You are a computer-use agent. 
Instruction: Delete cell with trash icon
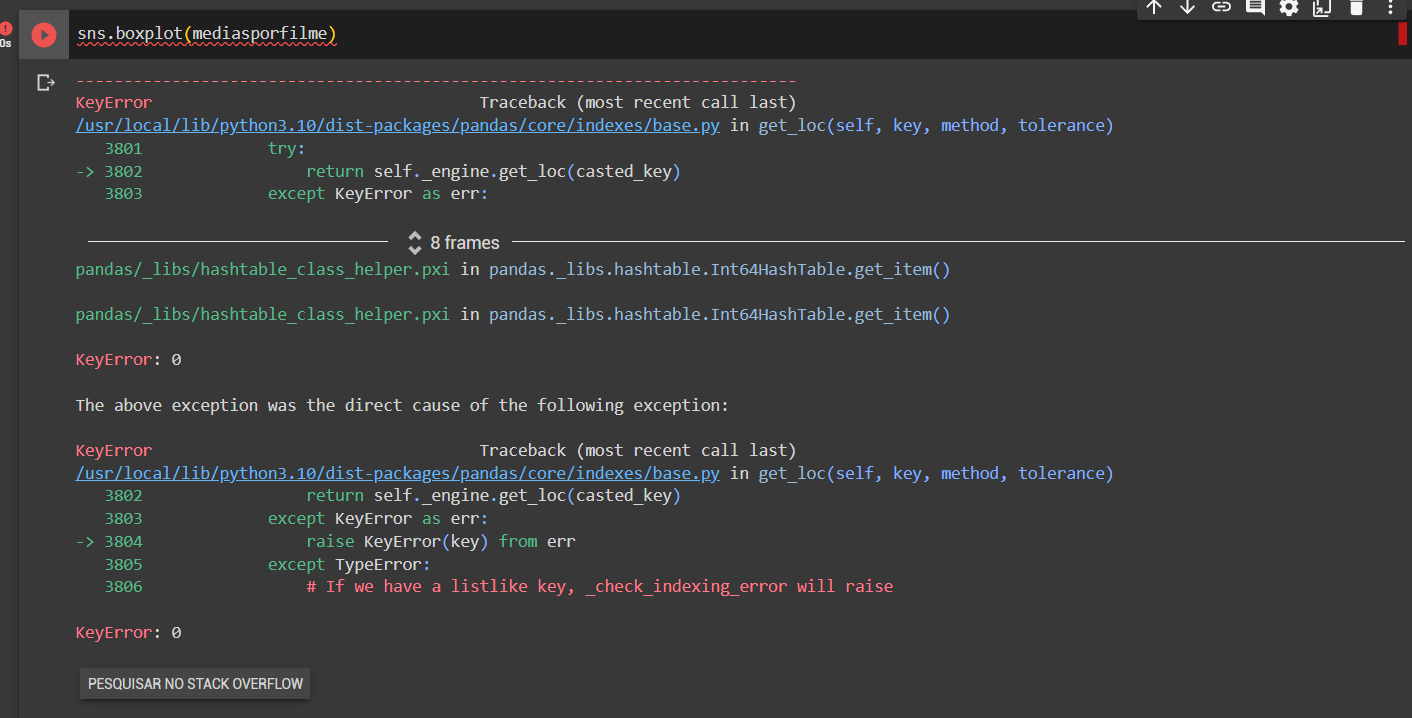(1356, 8)
